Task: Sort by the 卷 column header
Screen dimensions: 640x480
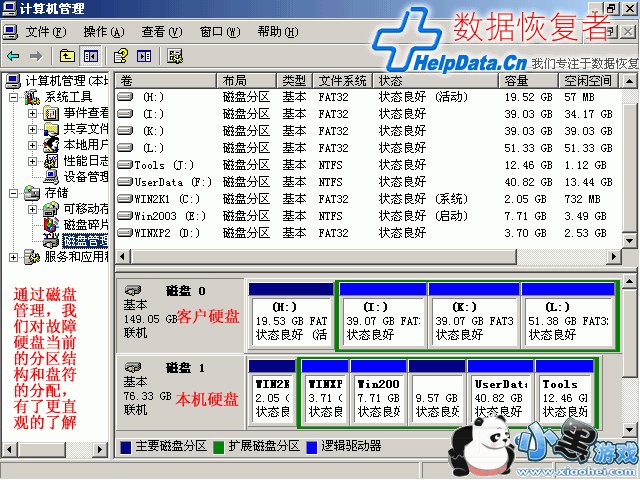Action: [x=165, y=80]
